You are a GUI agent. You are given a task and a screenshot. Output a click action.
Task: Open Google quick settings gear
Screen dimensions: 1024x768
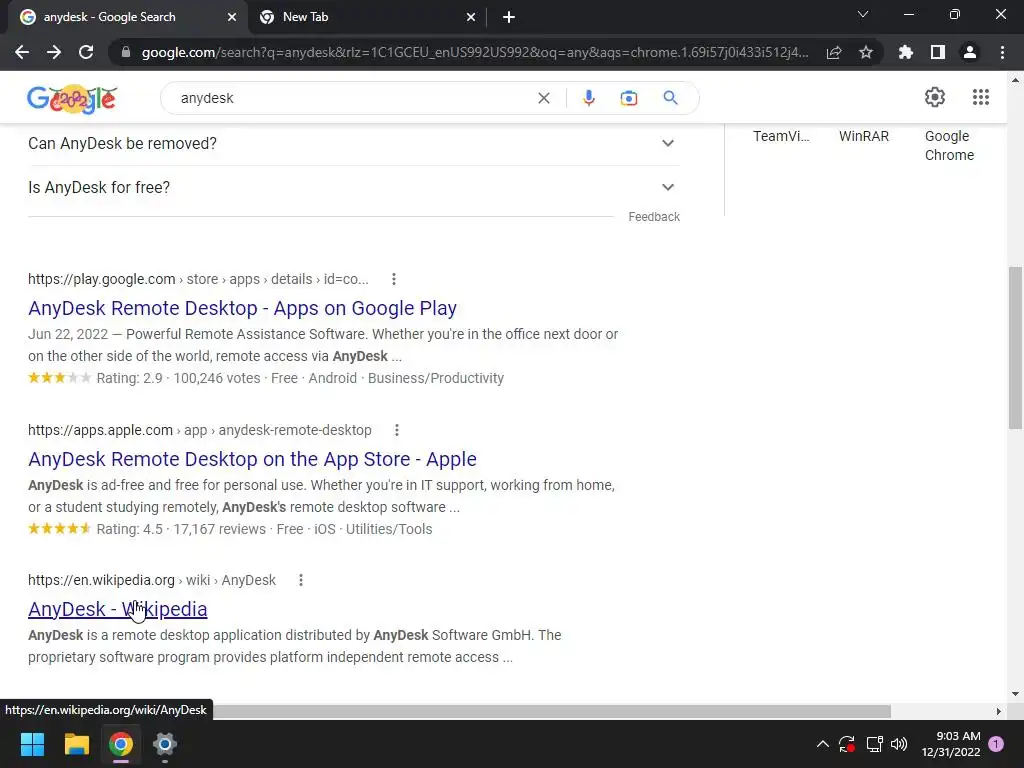click(x=935, y=97)
